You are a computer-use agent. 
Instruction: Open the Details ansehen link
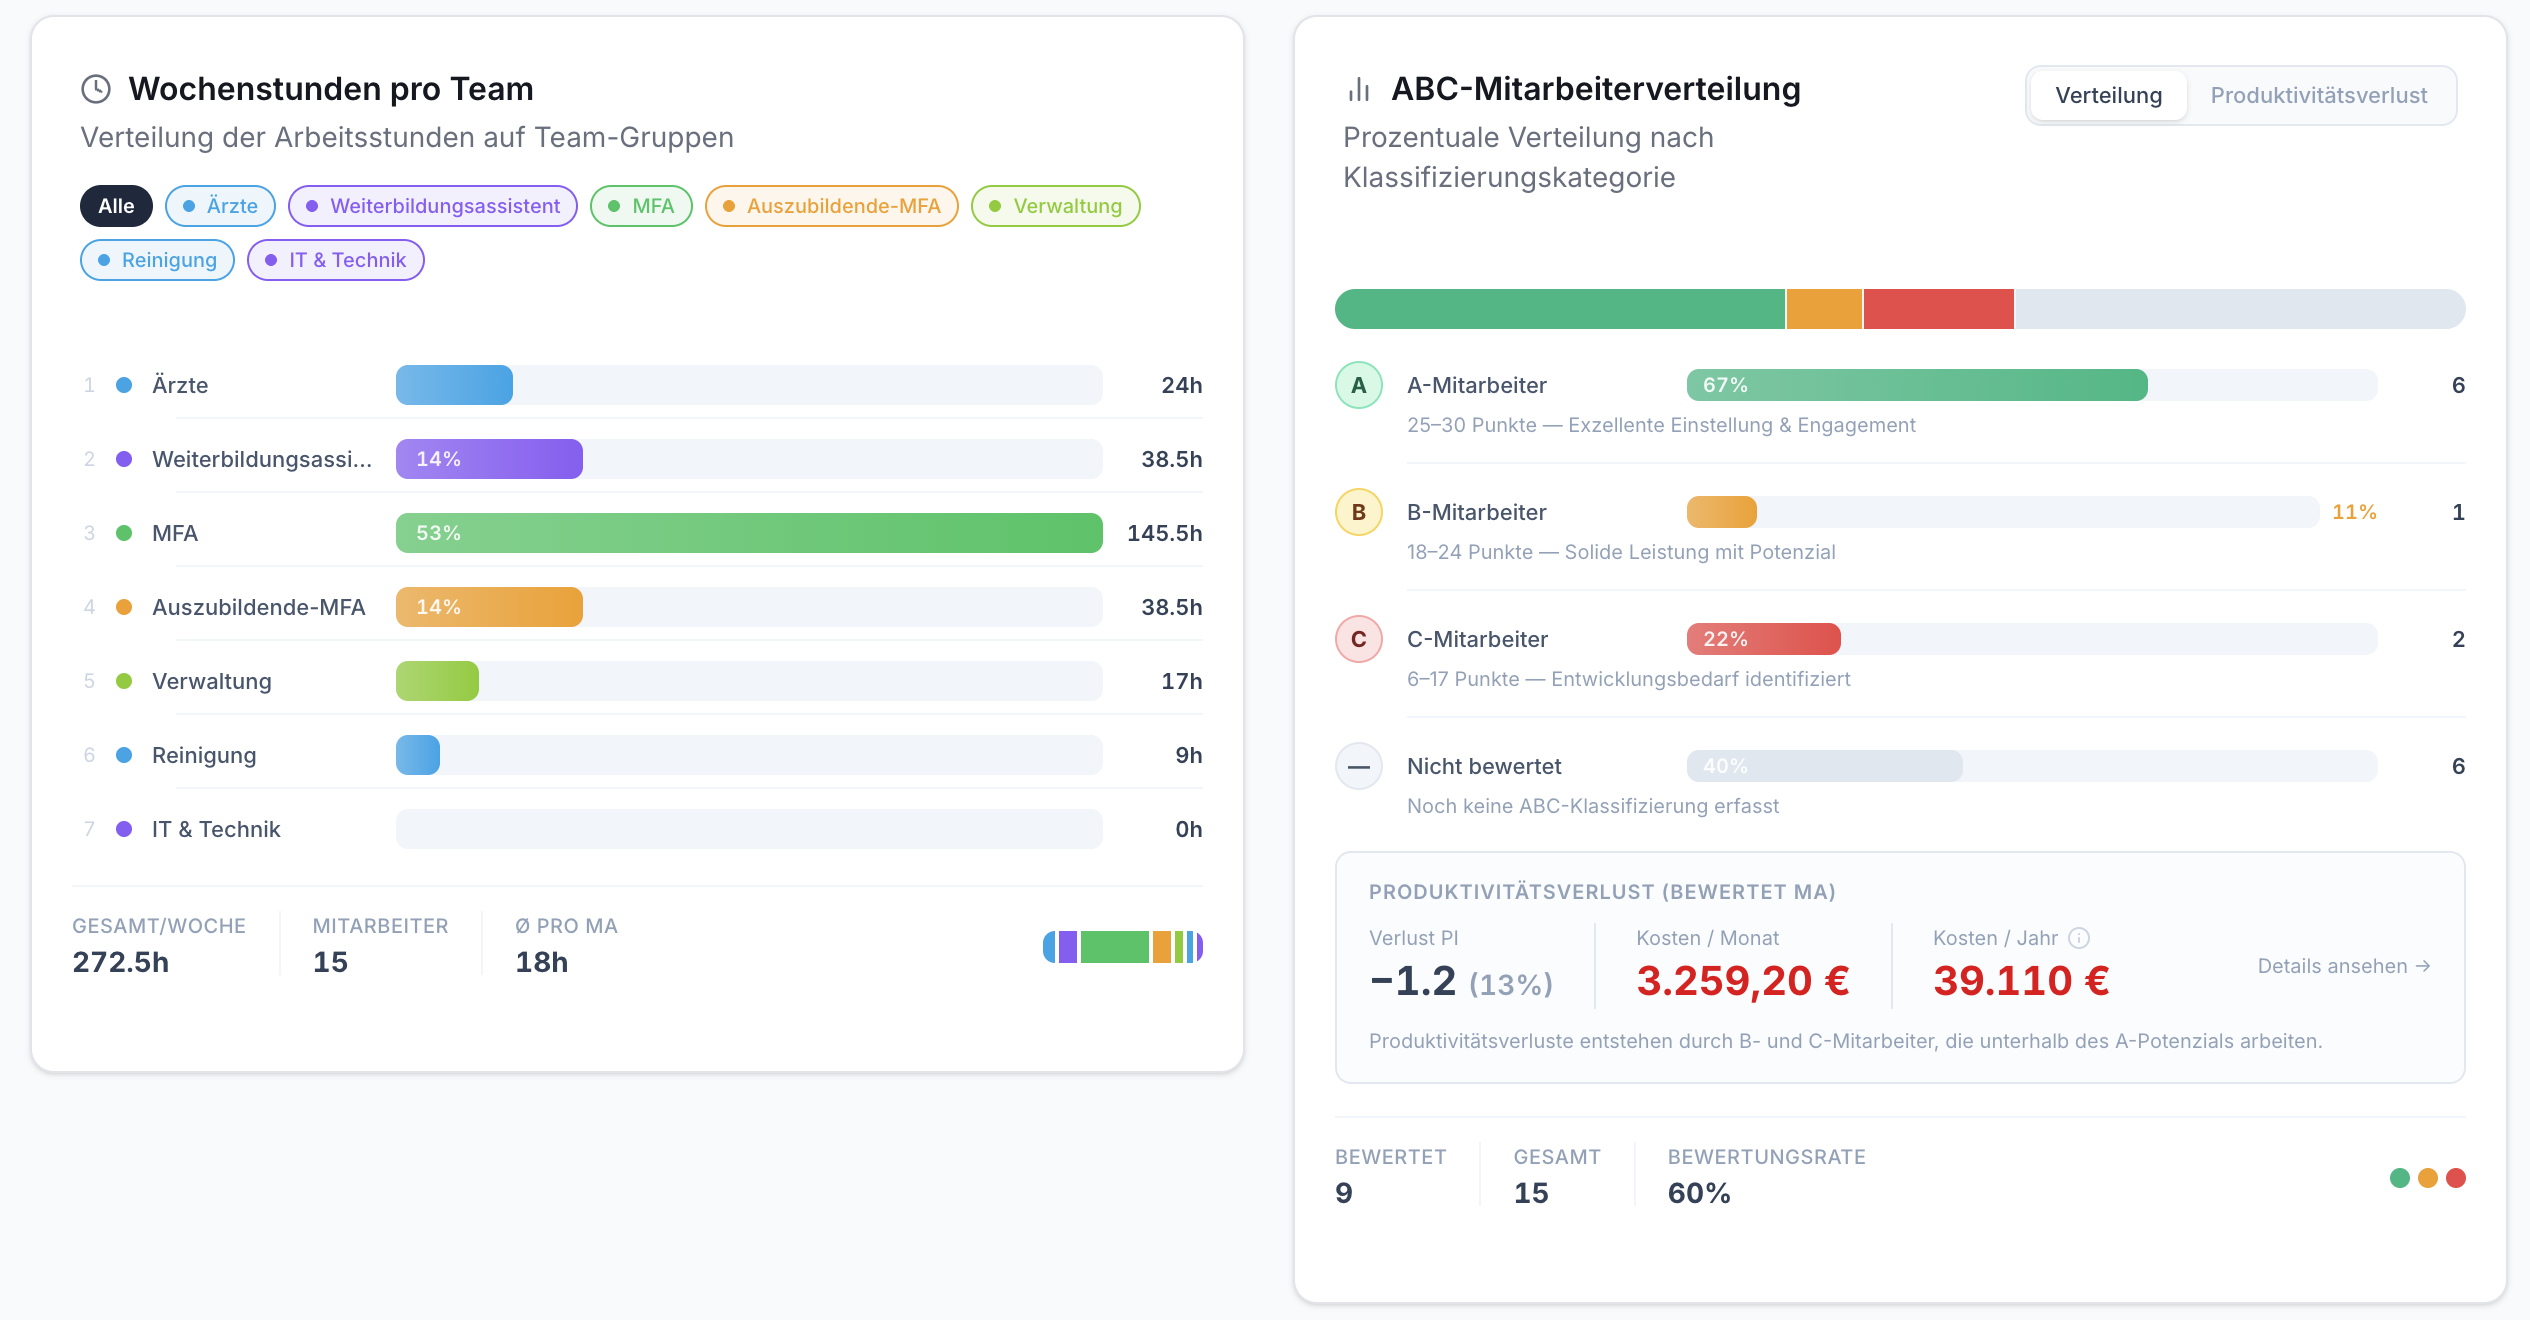tap(2344, 966)
